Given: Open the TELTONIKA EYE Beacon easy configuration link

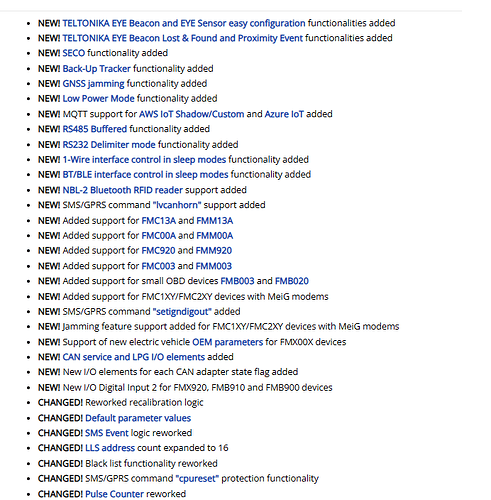Looking at the screenshot, I should coord(184,23).
